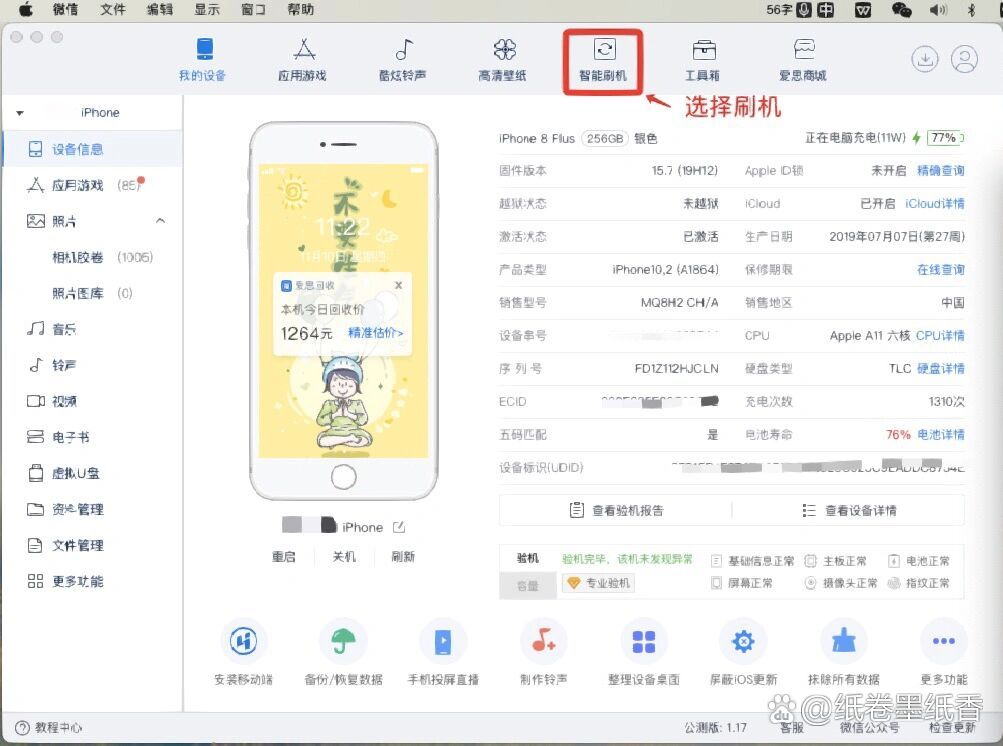
Task: Open the 硬盘详情 link
Action: coord(940,369)
